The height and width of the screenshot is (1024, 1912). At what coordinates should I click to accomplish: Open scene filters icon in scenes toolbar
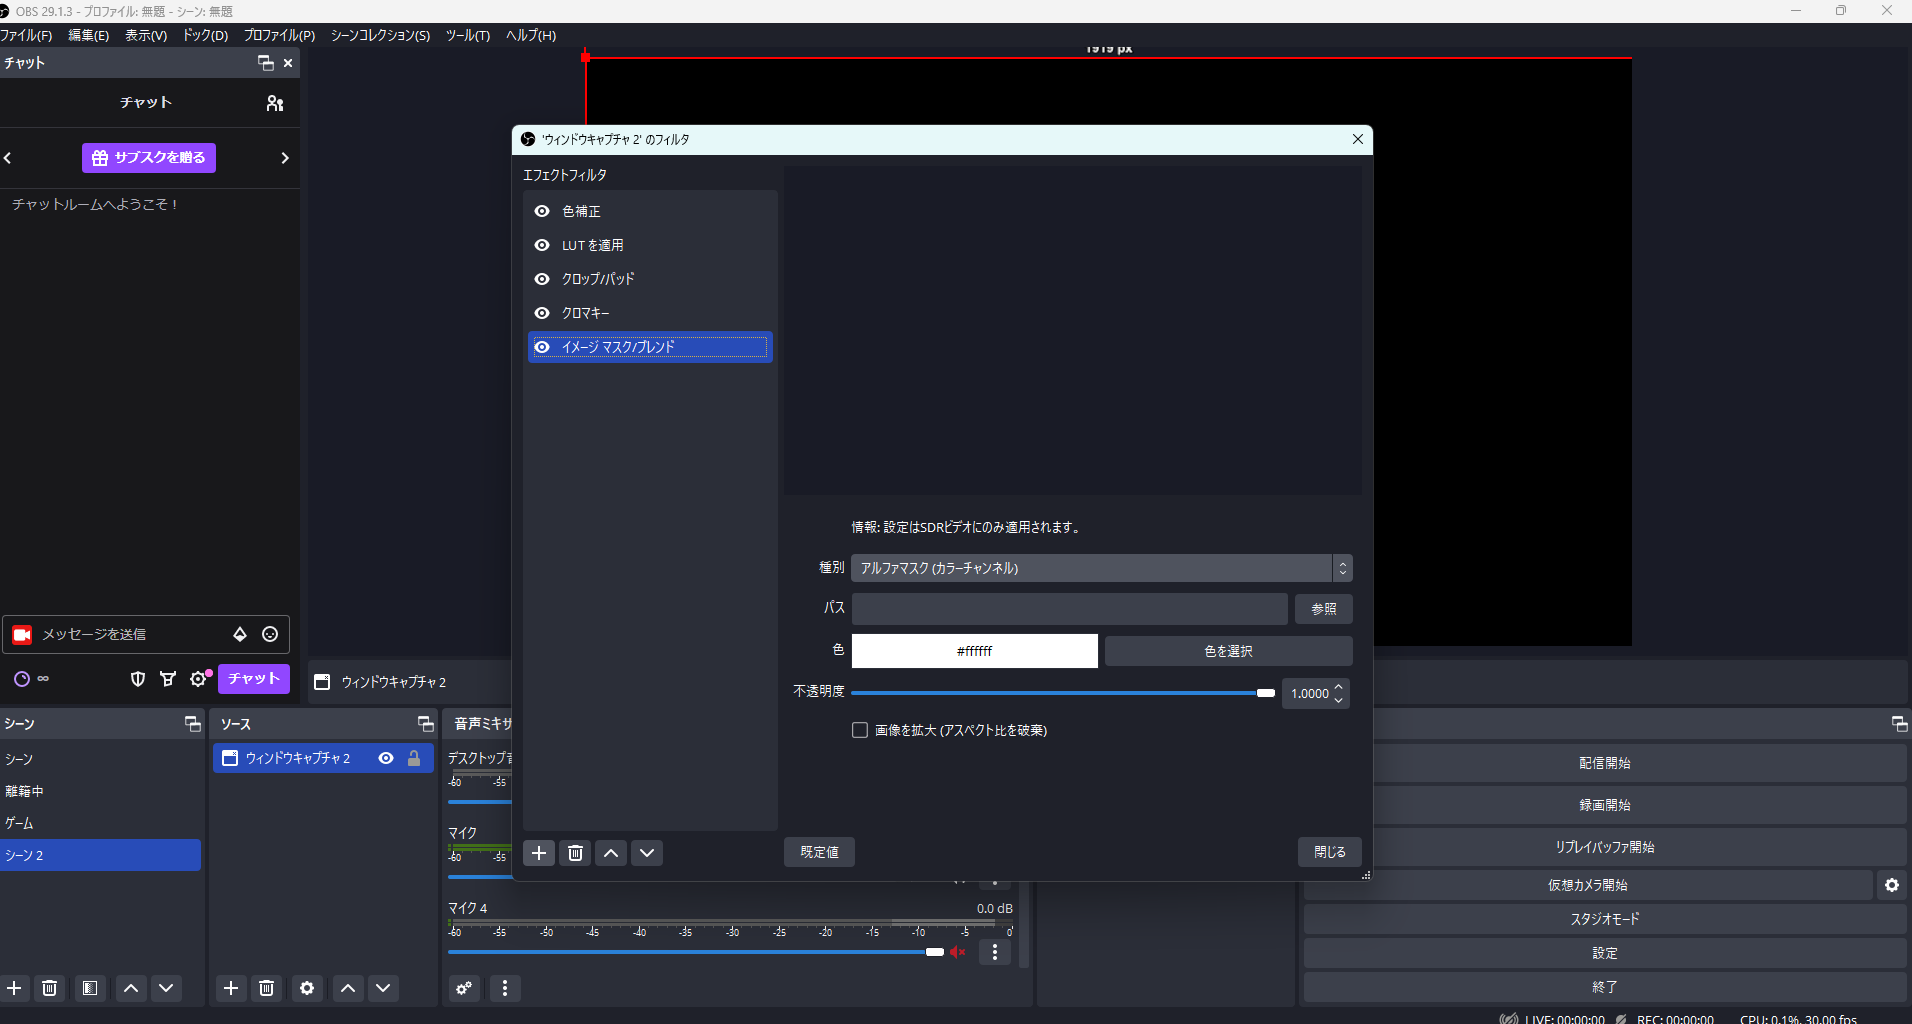(x=90, y=988)
